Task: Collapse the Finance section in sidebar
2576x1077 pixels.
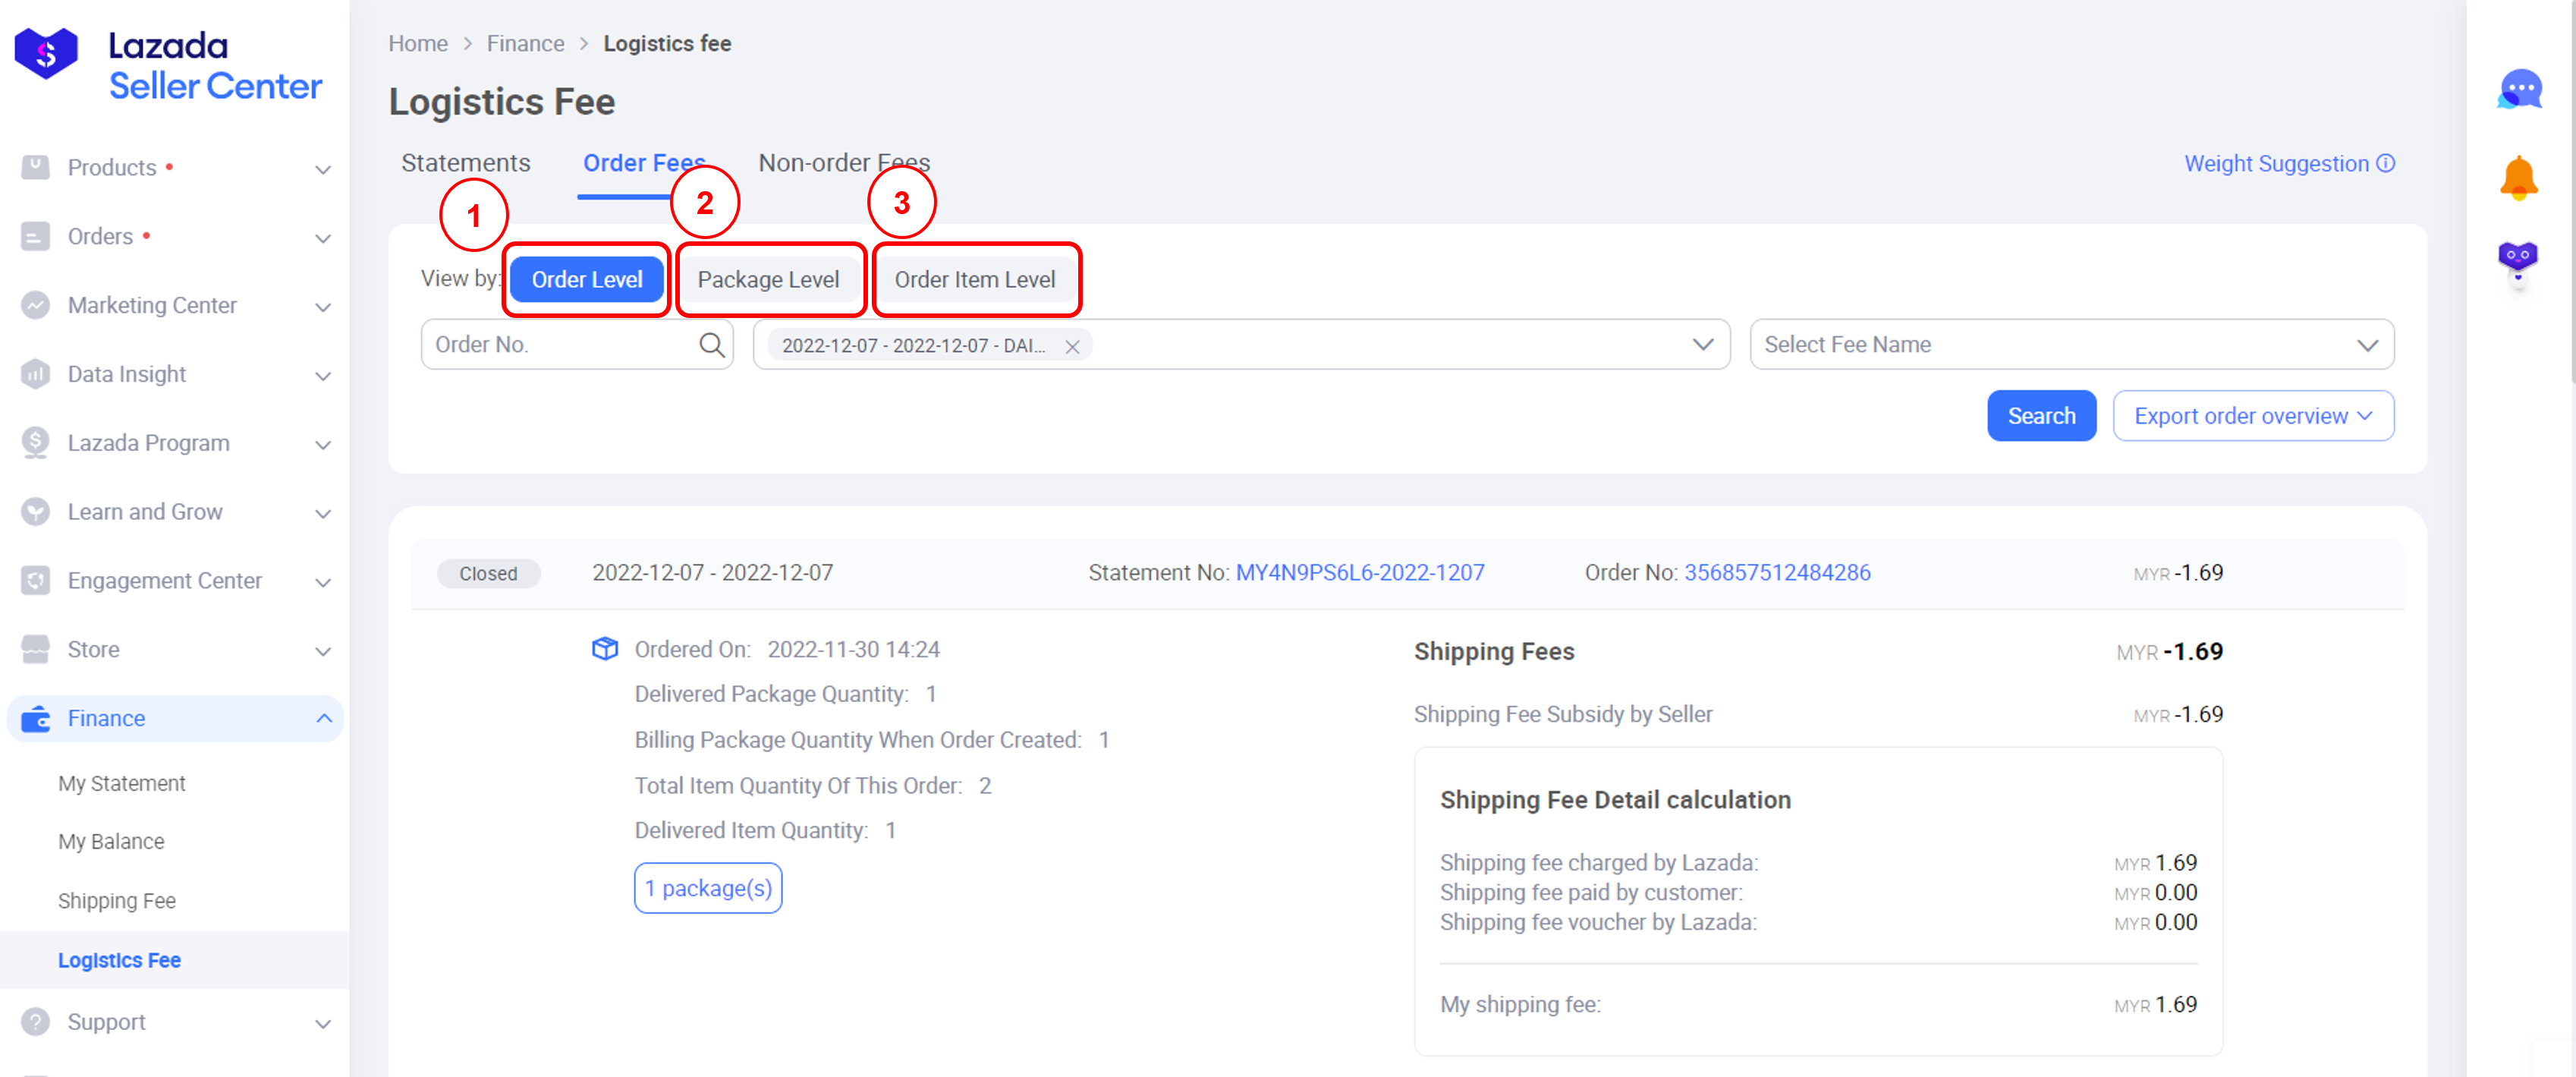Action: coord(322,718)
